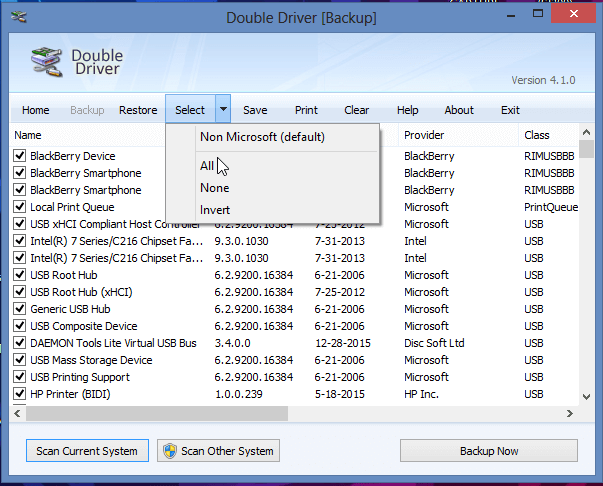Click the horizontal scrollbar left arrow
Screen dimensions: 603x486
click(x=17, y=414)
